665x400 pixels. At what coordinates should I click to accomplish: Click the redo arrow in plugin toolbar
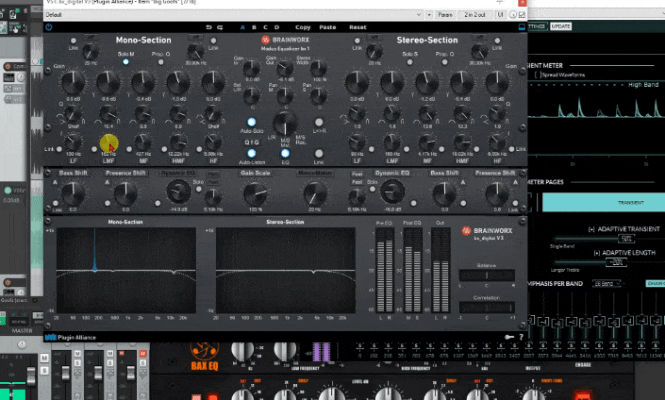coord(220,27)
